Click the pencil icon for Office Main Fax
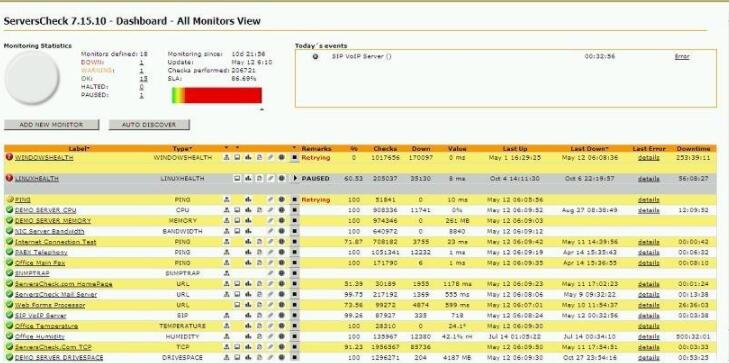The image size is (729, 363). [x=271, y=263]
